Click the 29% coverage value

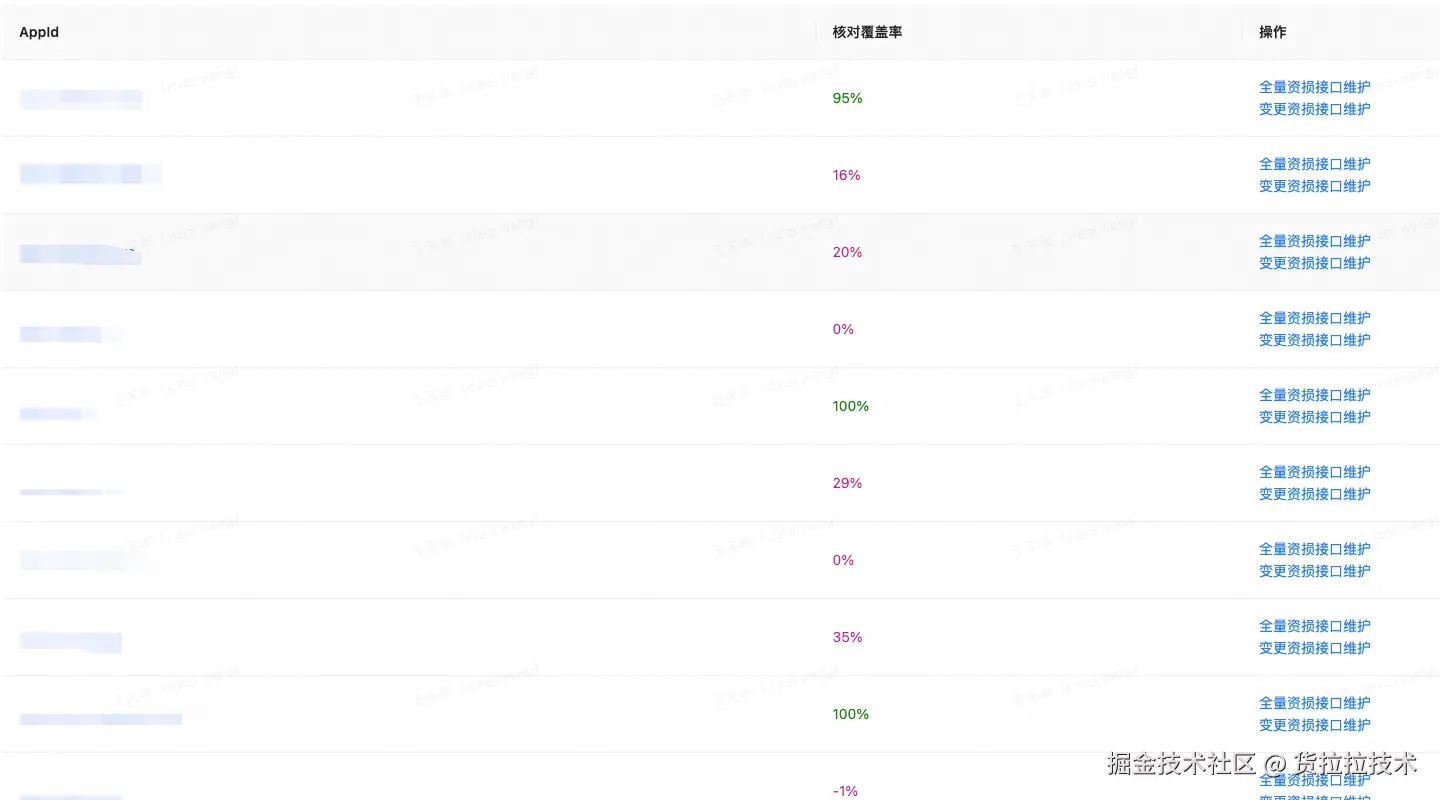click(x=847, y=483)
